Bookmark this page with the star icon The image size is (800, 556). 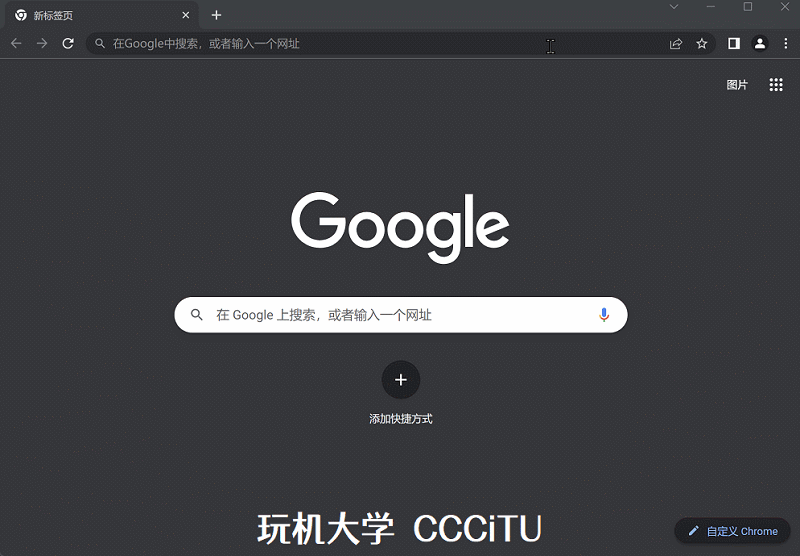(x=702, y=44)
